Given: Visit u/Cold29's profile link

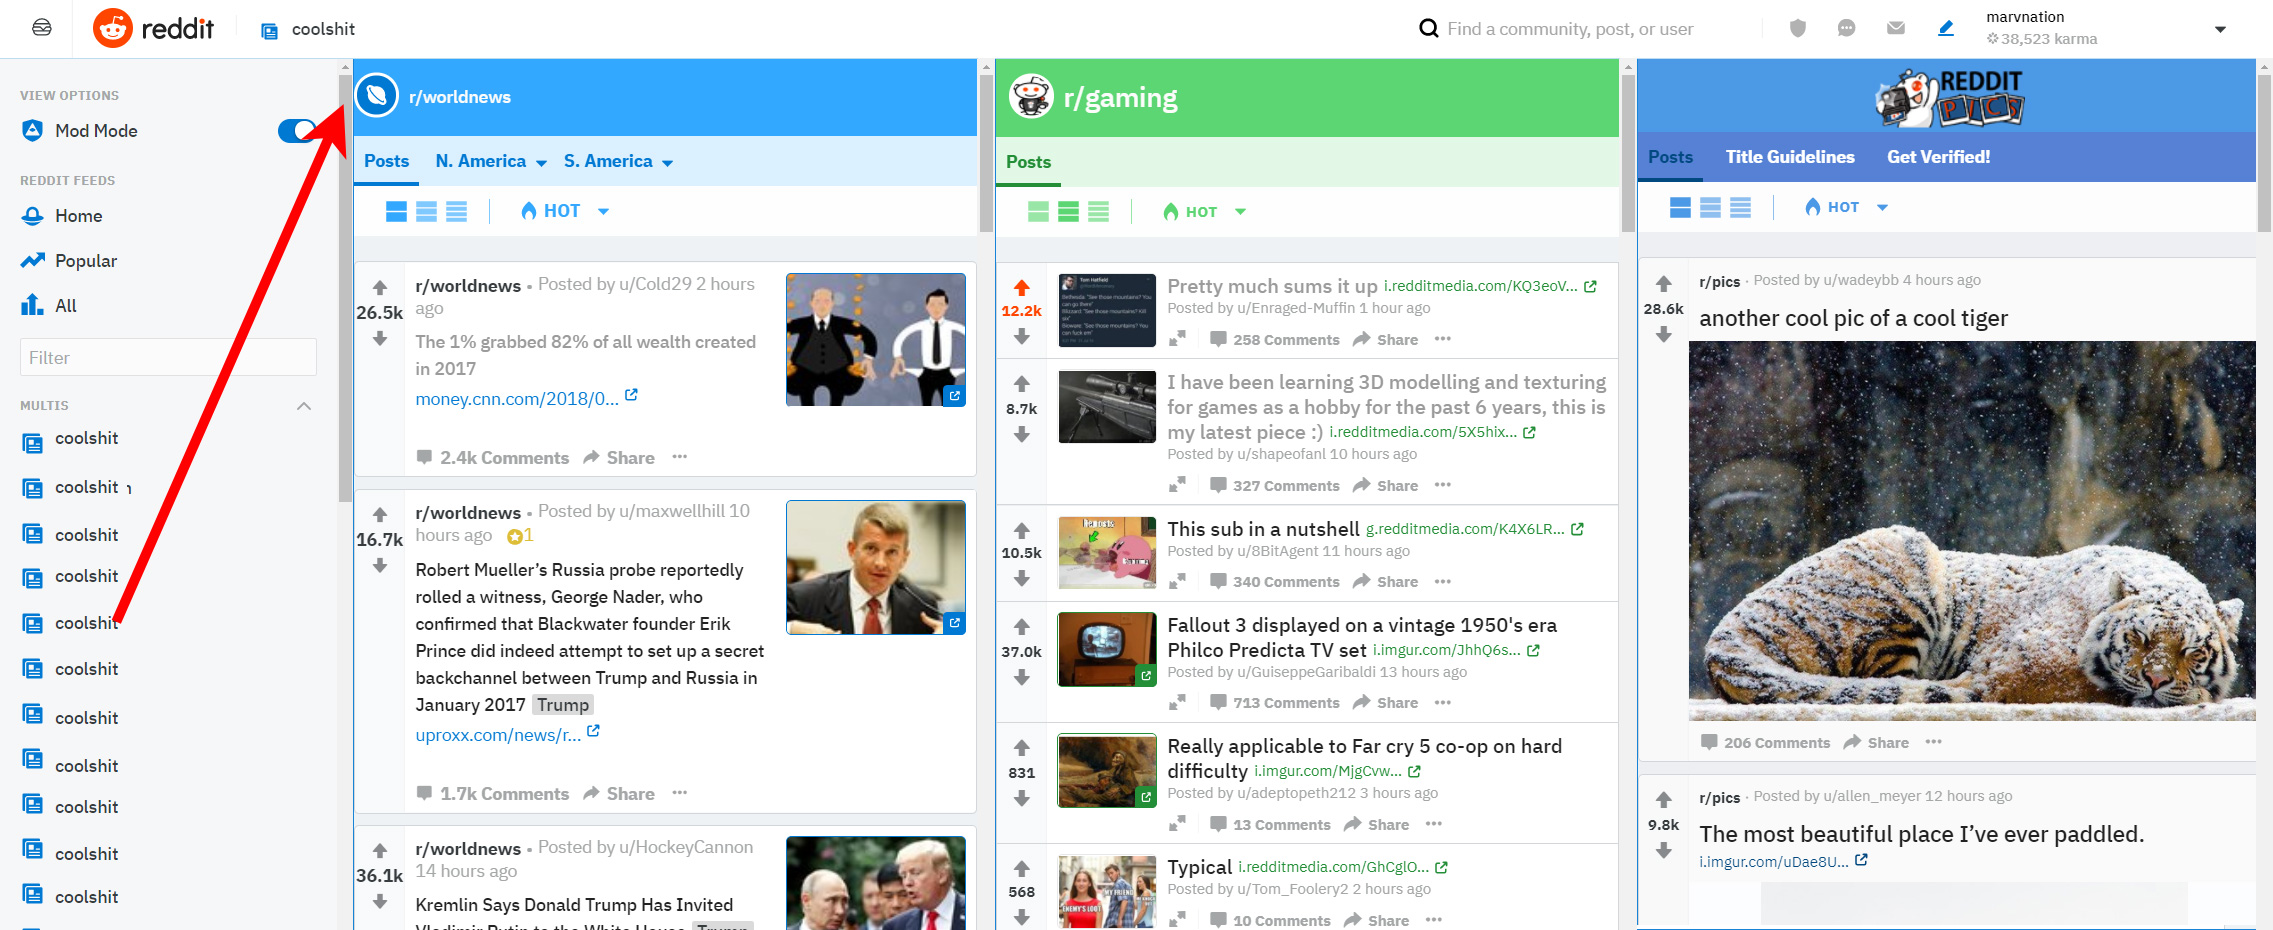Looking at the screenshot, I should tap(655, 284).
